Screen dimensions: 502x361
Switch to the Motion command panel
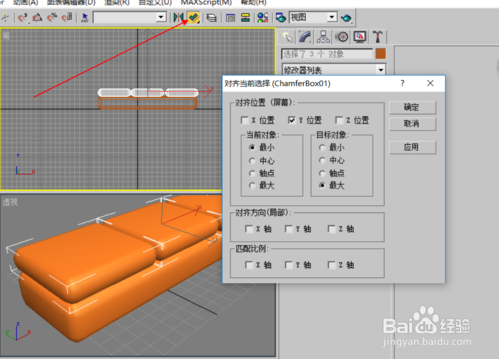pos(342,37)
